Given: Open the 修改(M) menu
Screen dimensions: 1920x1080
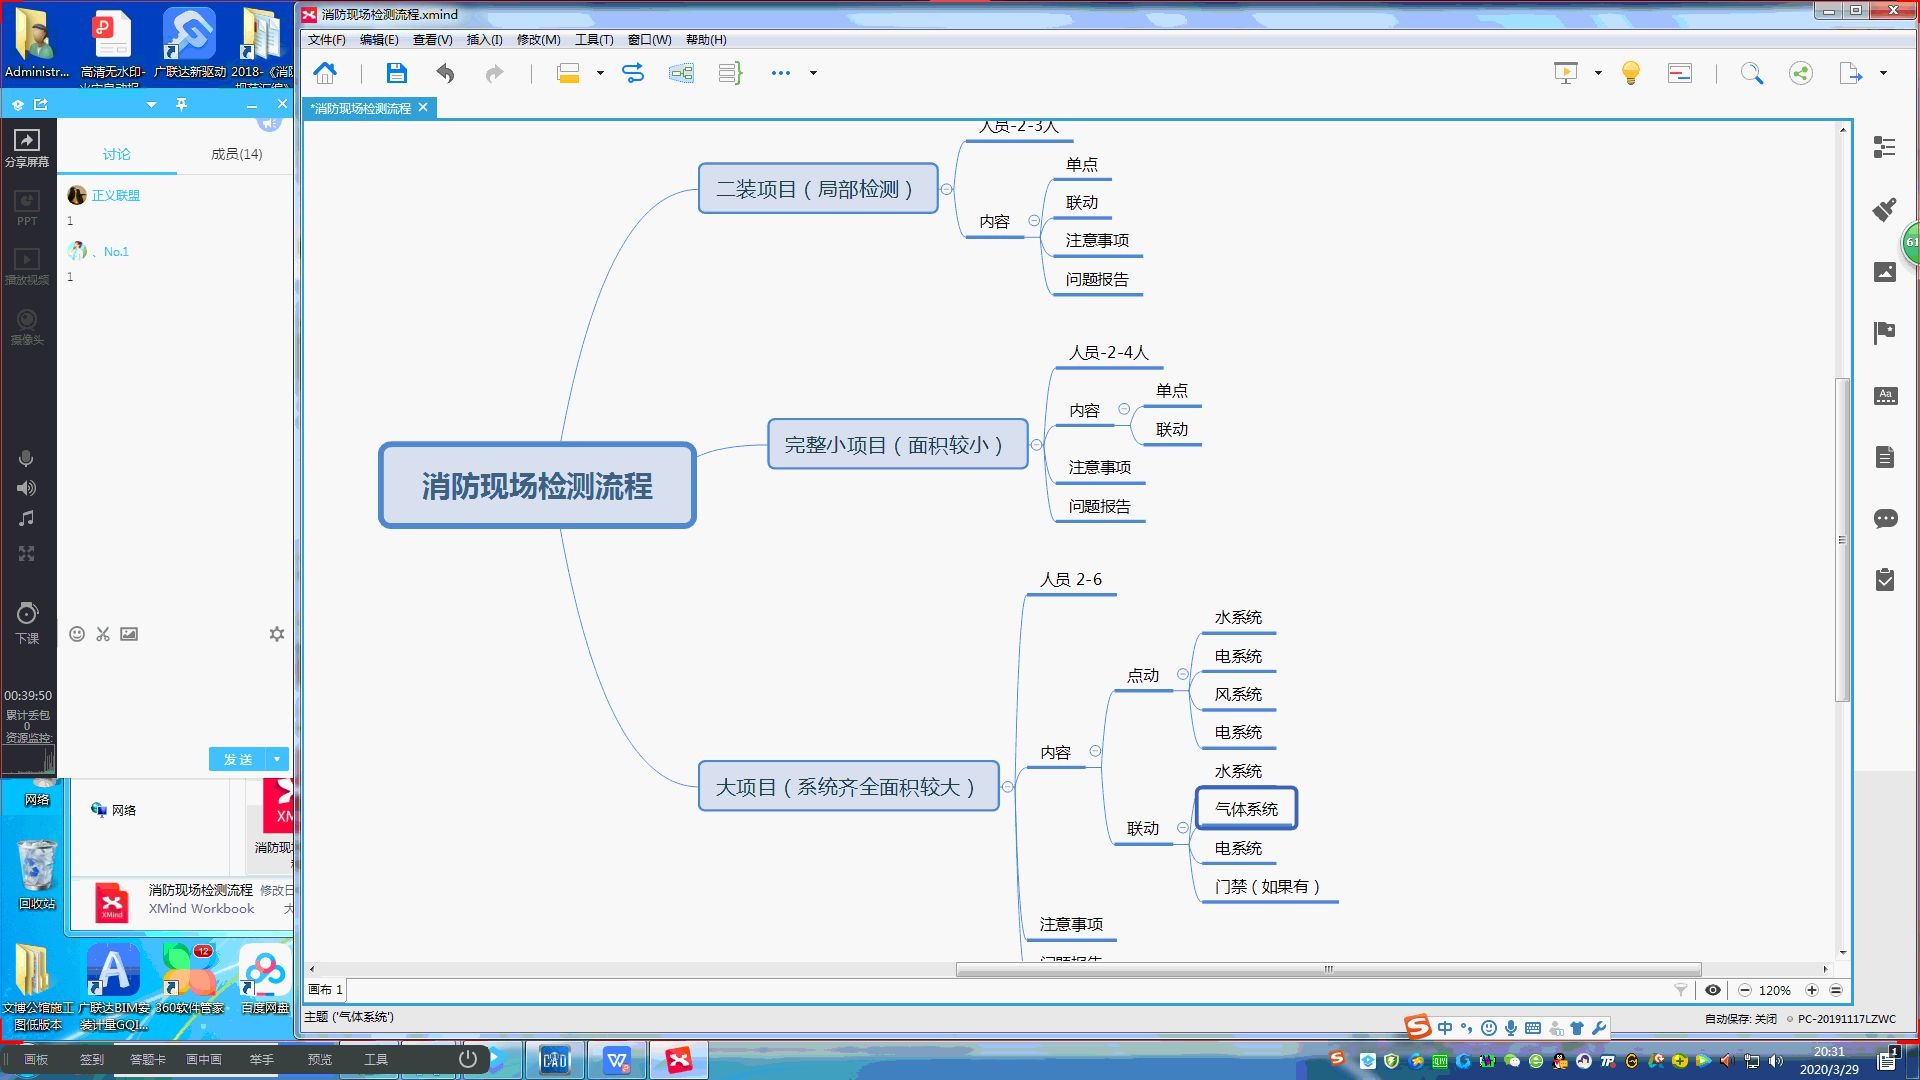Looking at the screenshot, I should tap(538, 40).
